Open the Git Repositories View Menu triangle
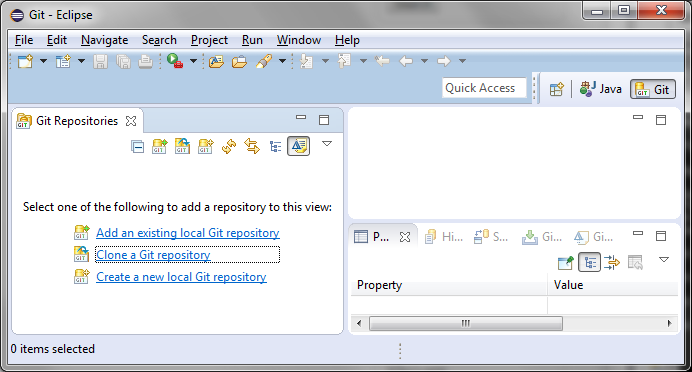 click(327, 144)
